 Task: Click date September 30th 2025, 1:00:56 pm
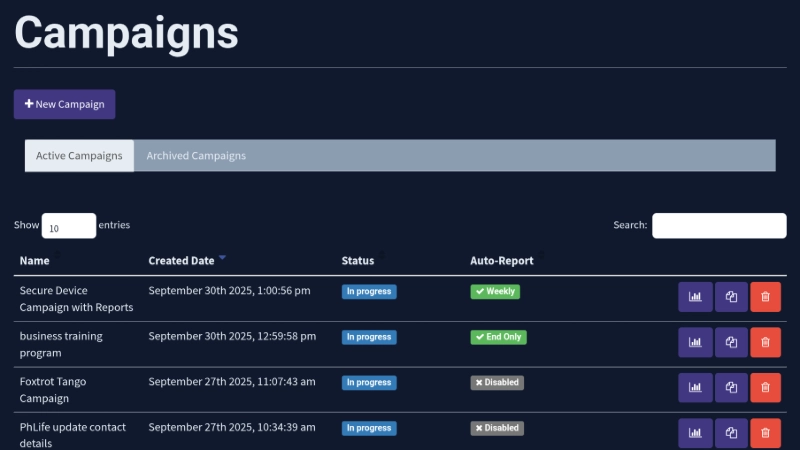[229, 290]
